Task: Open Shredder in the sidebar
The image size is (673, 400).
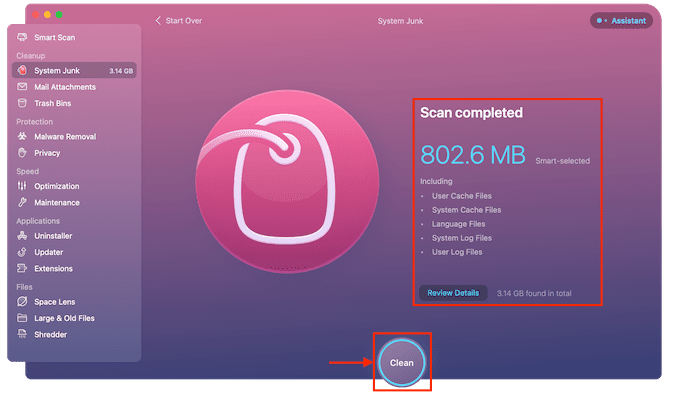Action: (x=74, y=334)
